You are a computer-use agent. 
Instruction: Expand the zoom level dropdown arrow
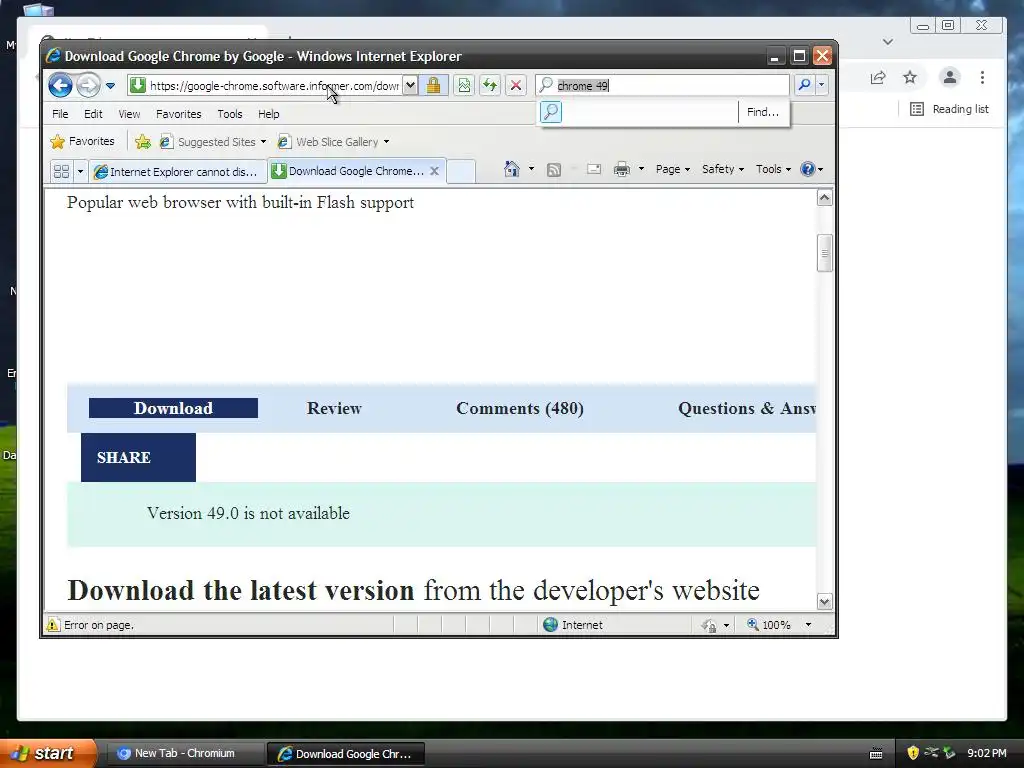pos(808,625)
